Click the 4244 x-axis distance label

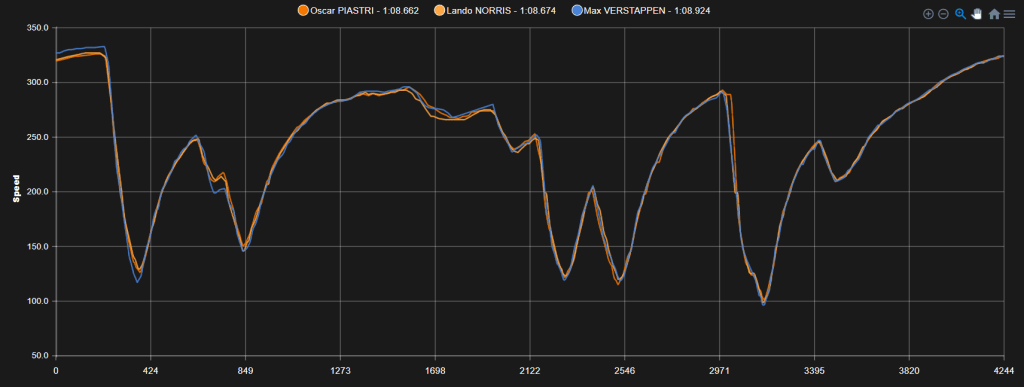coord(1004,371)
